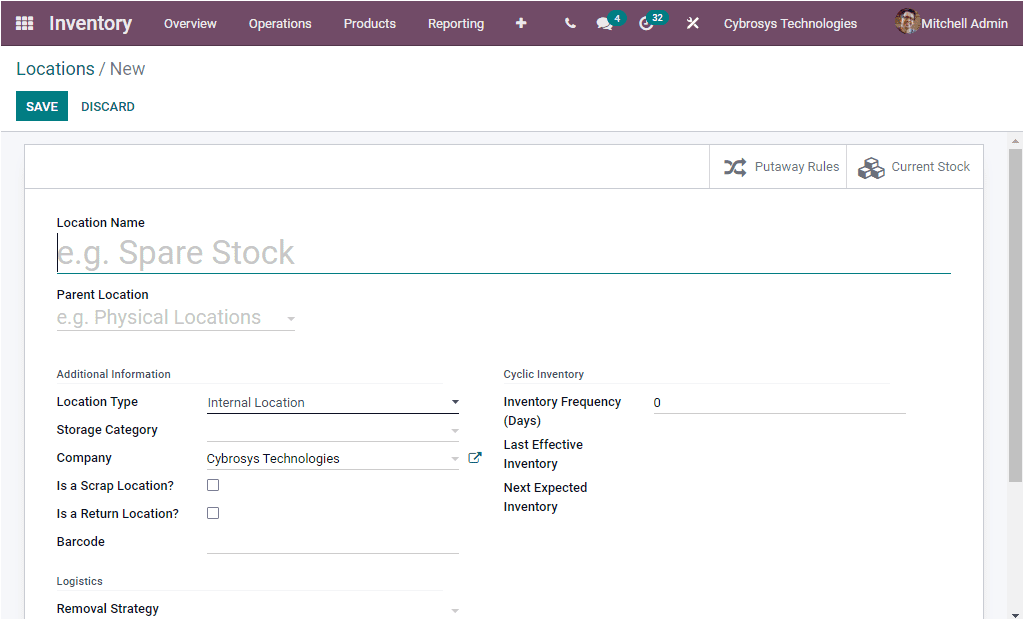Open messages with 4 notifications
The width and height of the screenshot is (1024, 620).
click(x=604, y=23)
